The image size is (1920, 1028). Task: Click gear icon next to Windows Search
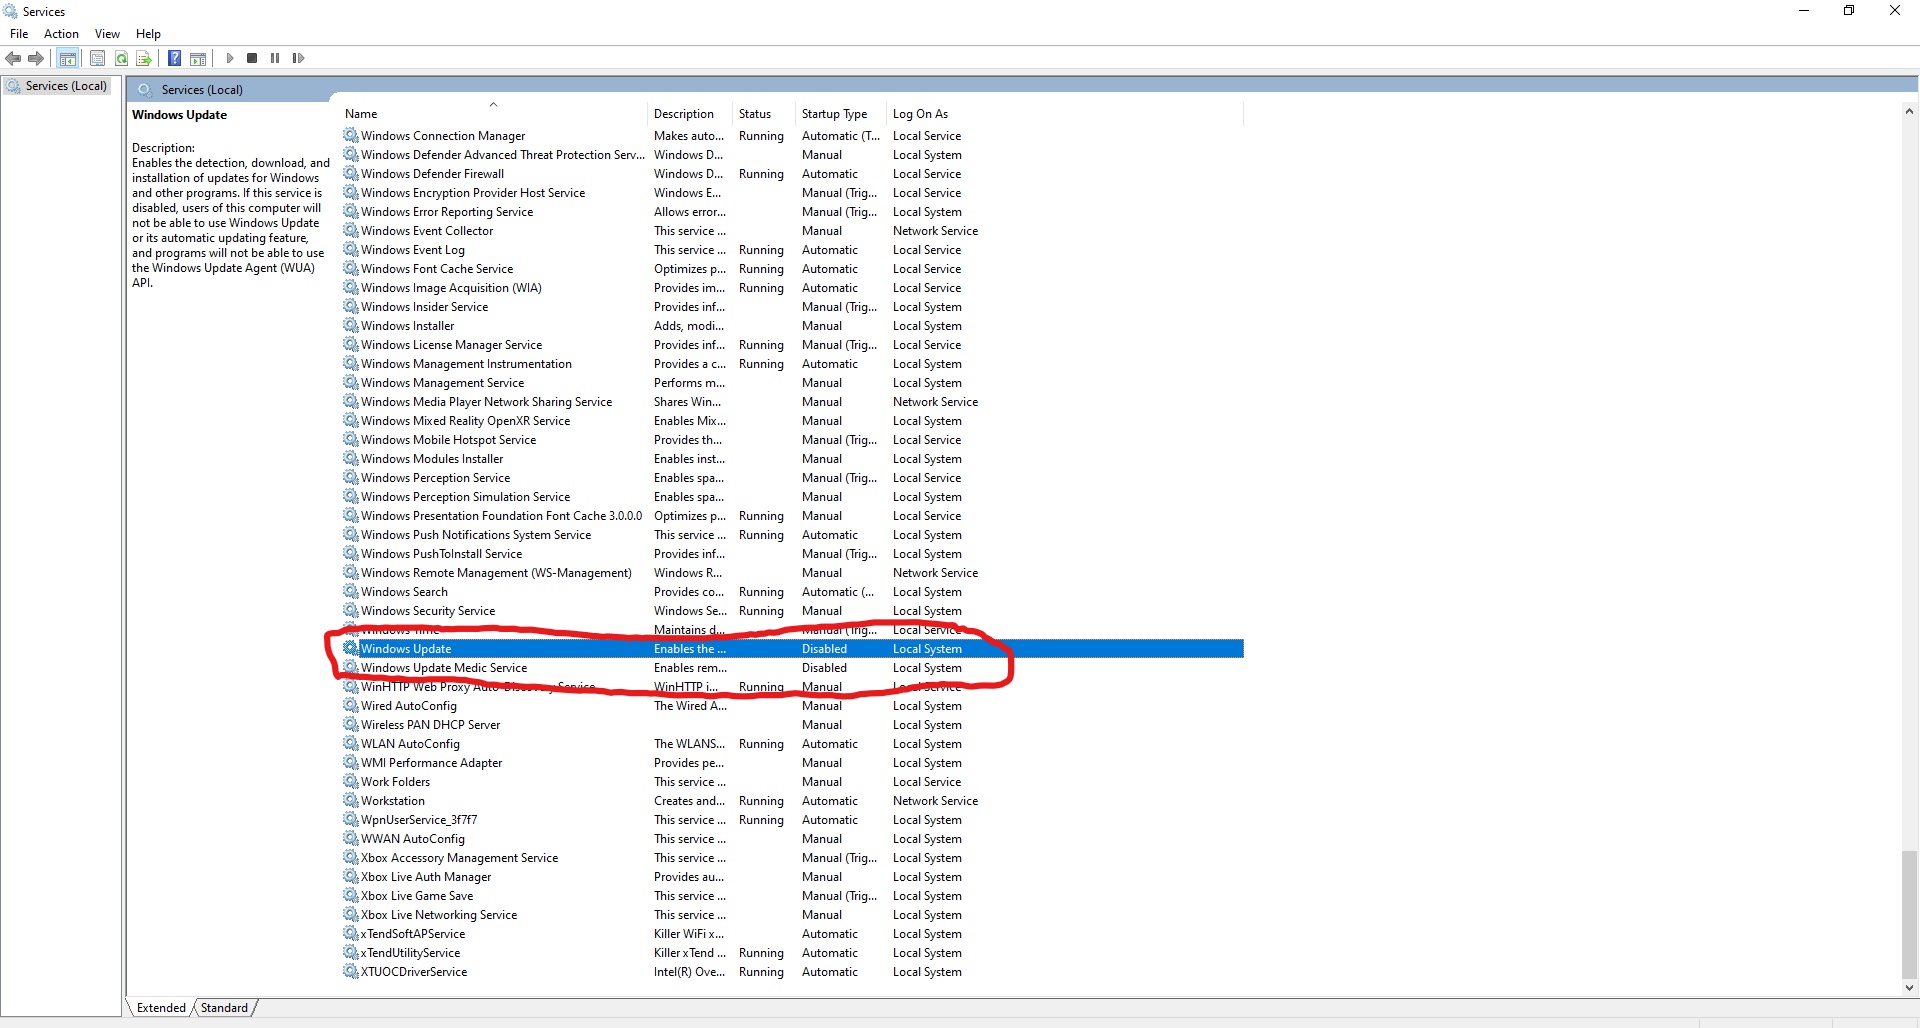[351, 591]
